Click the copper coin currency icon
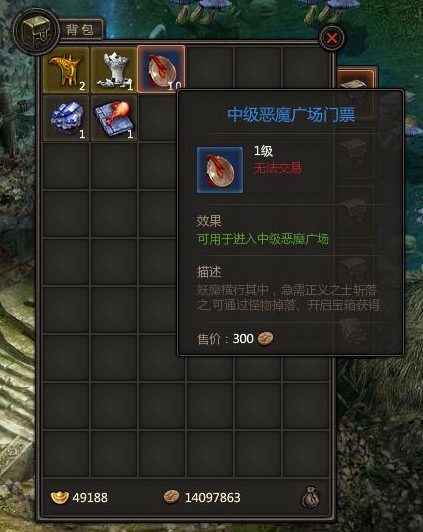 click(x=172, y=497)
